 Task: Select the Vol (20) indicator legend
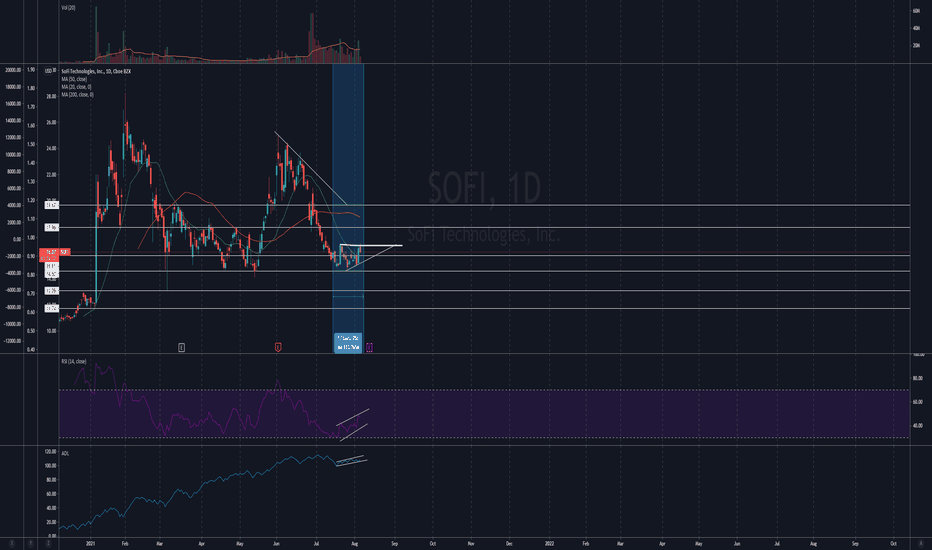pyautogui.click(x=68, y=8)
